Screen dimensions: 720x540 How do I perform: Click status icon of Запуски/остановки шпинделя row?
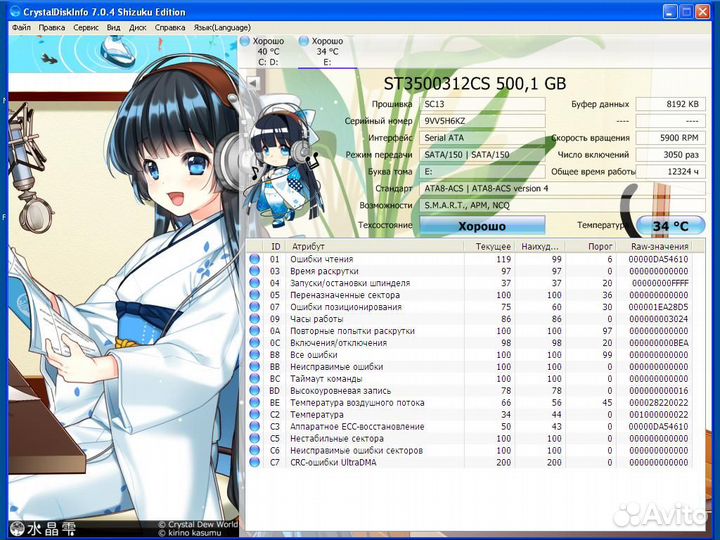click(x=254, y=283)
